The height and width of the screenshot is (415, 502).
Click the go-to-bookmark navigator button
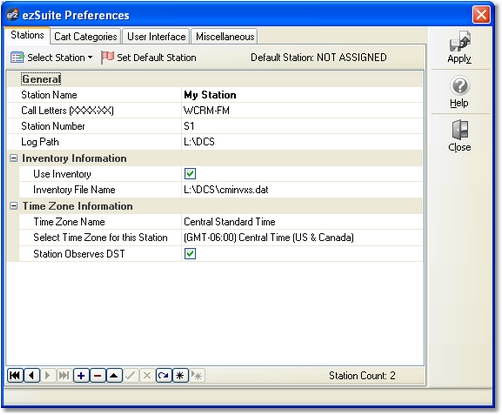pyautogui.click(x=197, y=376)
